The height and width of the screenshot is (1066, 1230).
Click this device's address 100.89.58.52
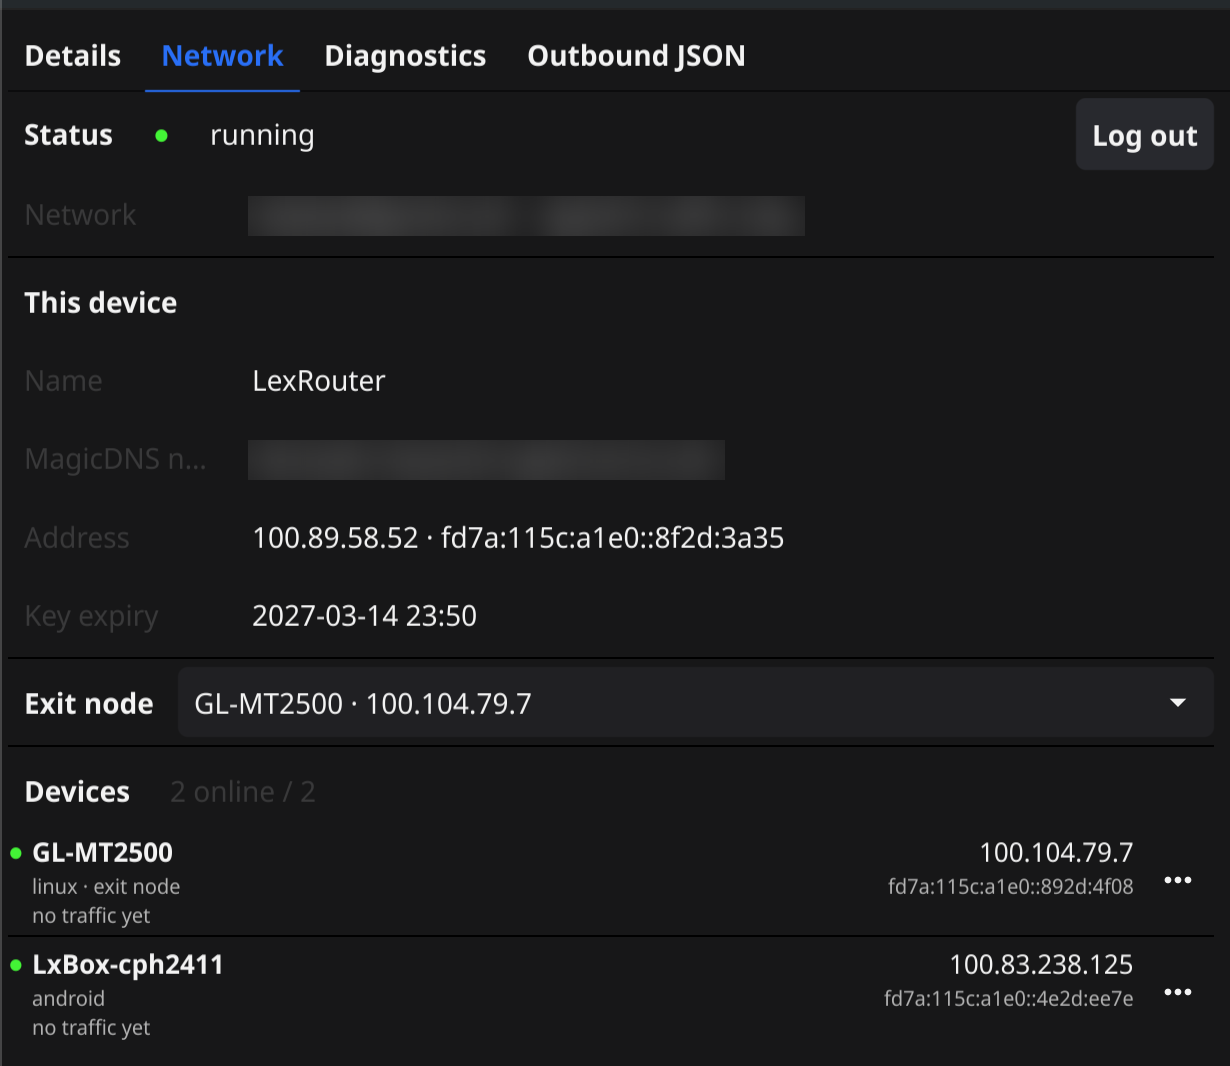pos(335,538)
